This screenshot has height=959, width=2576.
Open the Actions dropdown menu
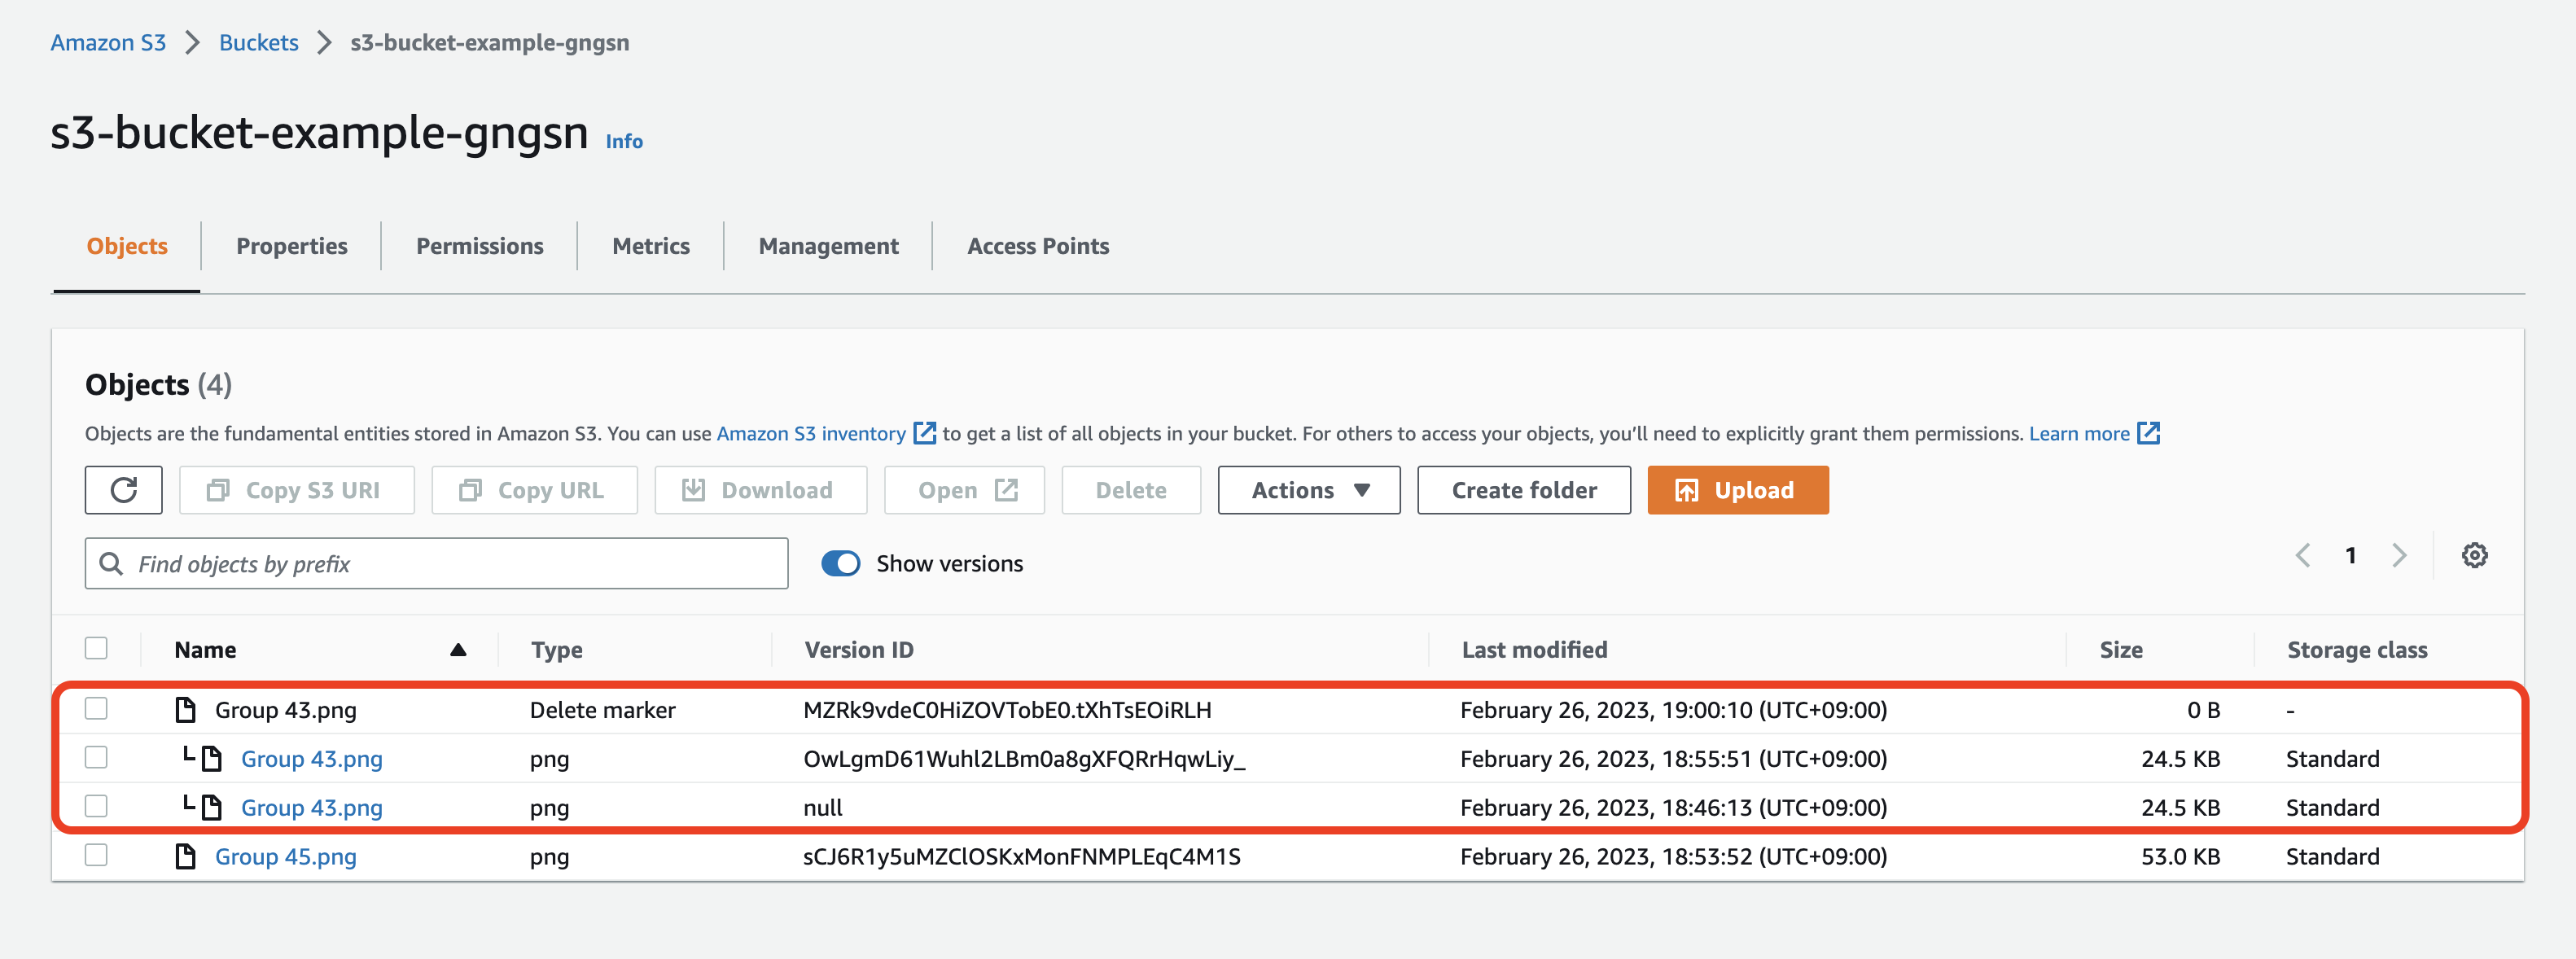1309,490
